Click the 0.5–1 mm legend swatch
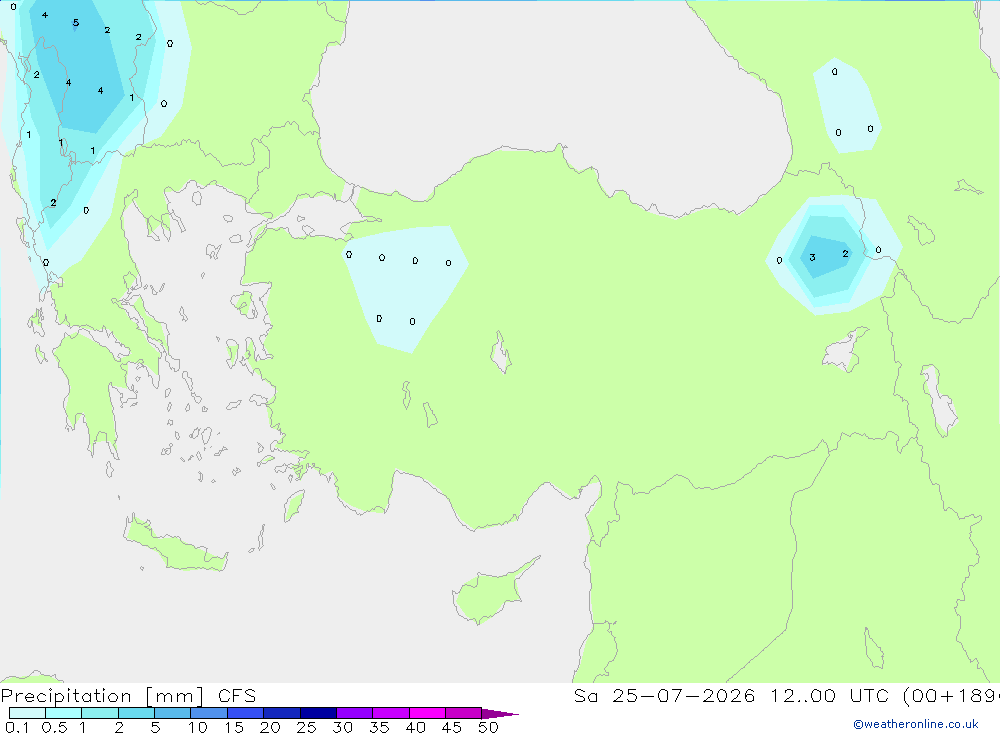Screen dimensions: 1000x733 (x=63, y=713)
